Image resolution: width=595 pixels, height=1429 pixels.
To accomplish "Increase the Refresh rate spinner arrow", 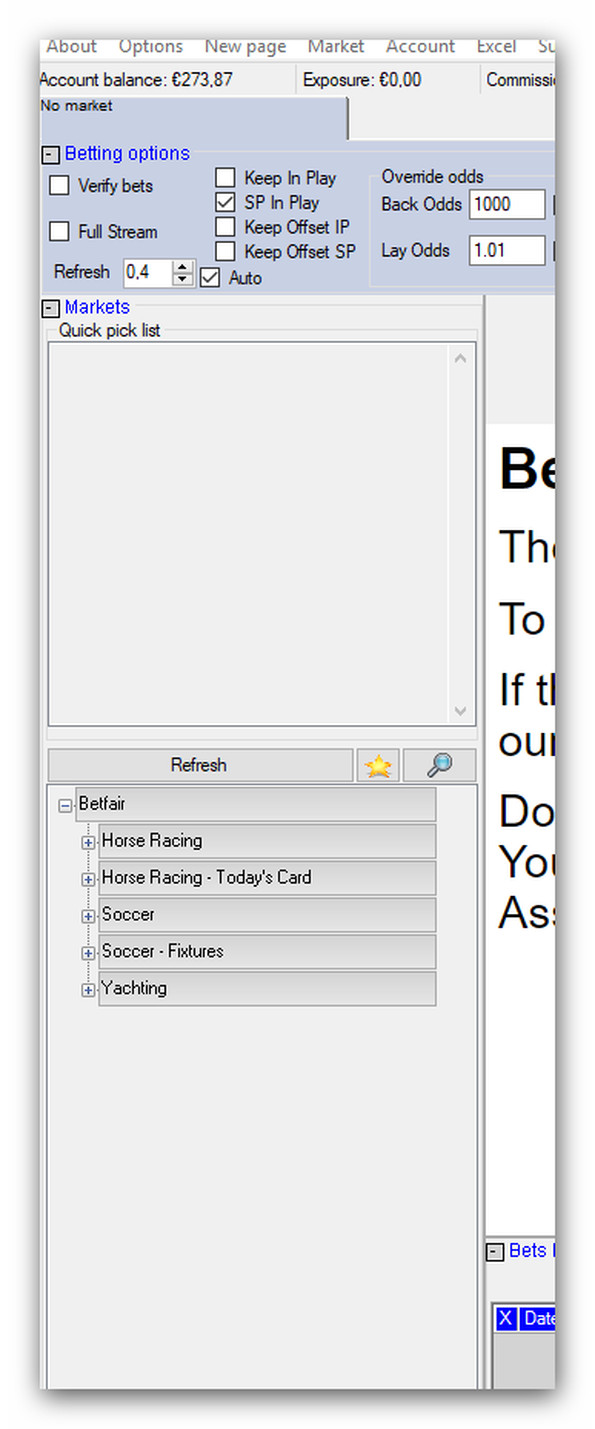I will point(182,267).
